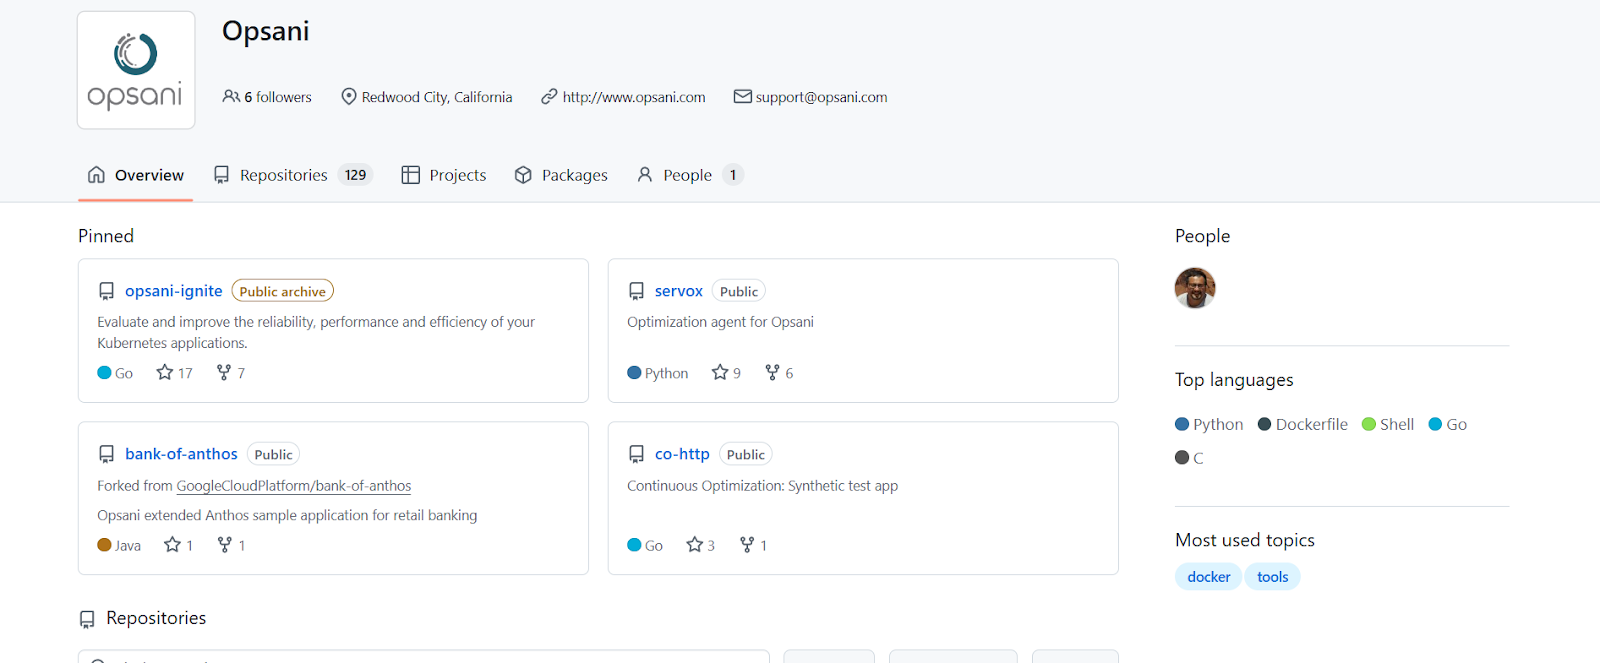Click the repo icon beside Repositories heading
Viewport: 1600px width, 663px height.
coord(87,619)
